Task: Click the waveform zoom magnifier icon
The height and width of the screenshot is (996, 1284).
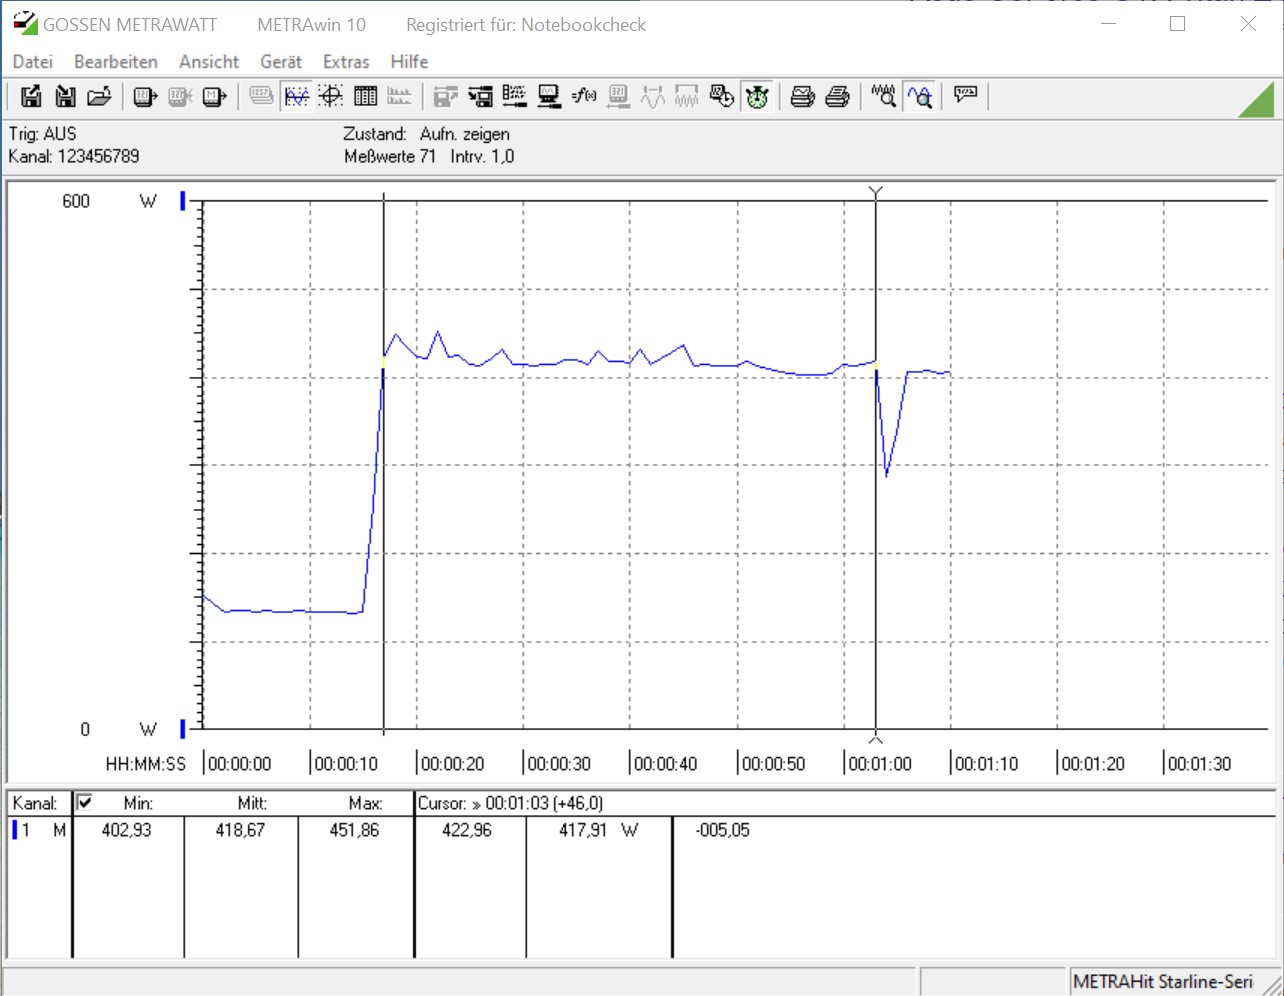Action: [883, 96]
